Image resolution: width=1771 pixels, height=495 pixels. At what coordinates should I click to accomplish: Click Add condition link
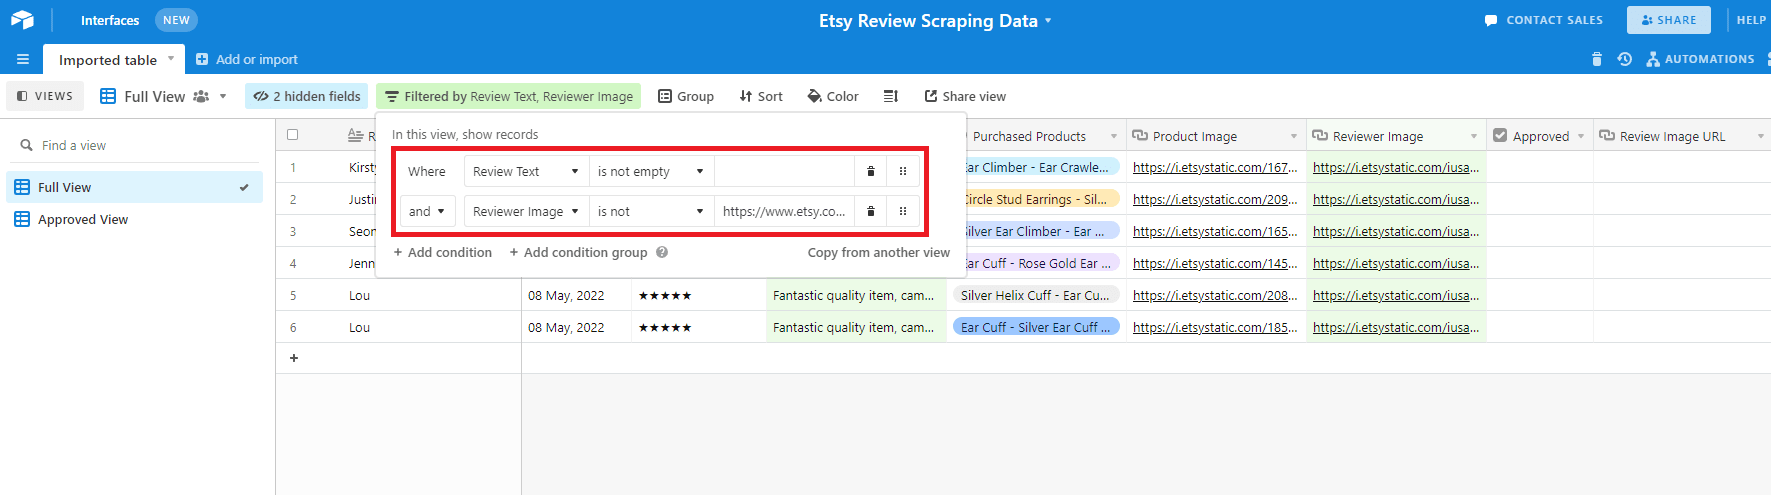click(x=443, y=253)
